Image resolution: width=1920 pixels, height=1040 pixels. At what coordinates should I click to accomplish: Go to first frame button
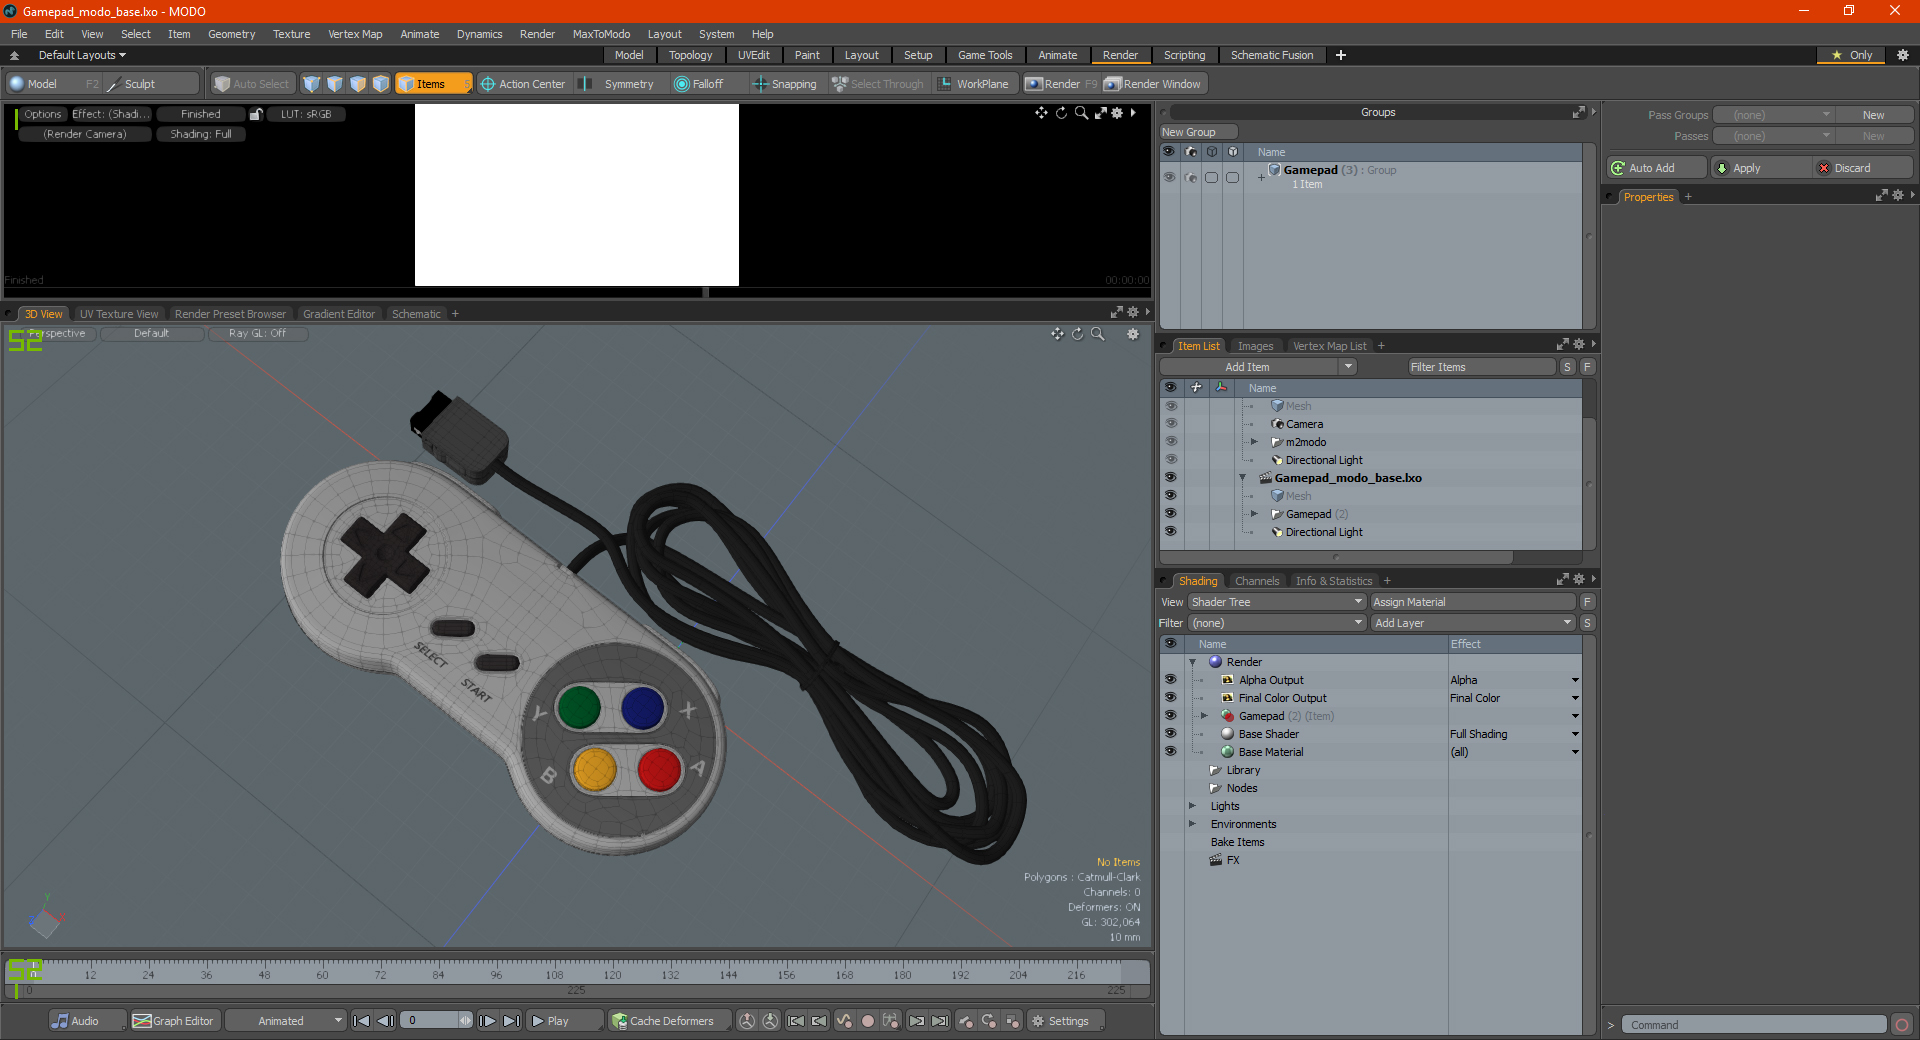coord(362,1021)
